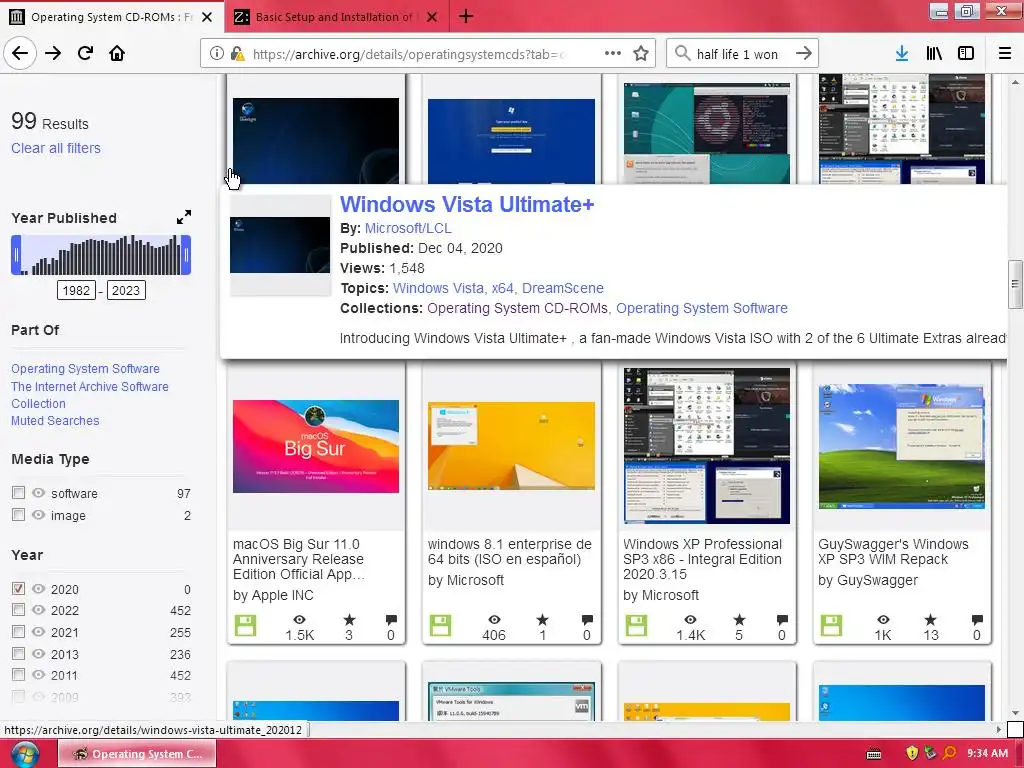Toggle eye icon next to 2022 filter

(39, 610)
